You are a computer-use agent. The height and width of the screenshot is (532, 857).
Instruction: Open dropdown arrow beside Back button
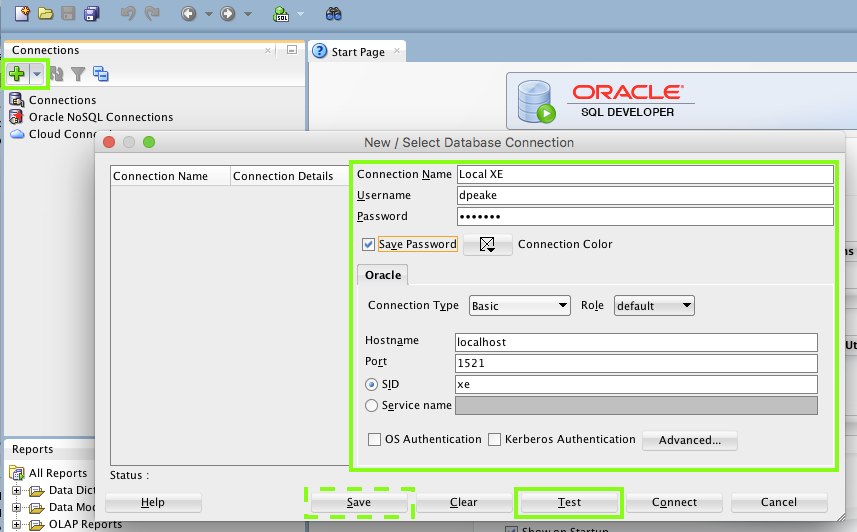(208, 14)
